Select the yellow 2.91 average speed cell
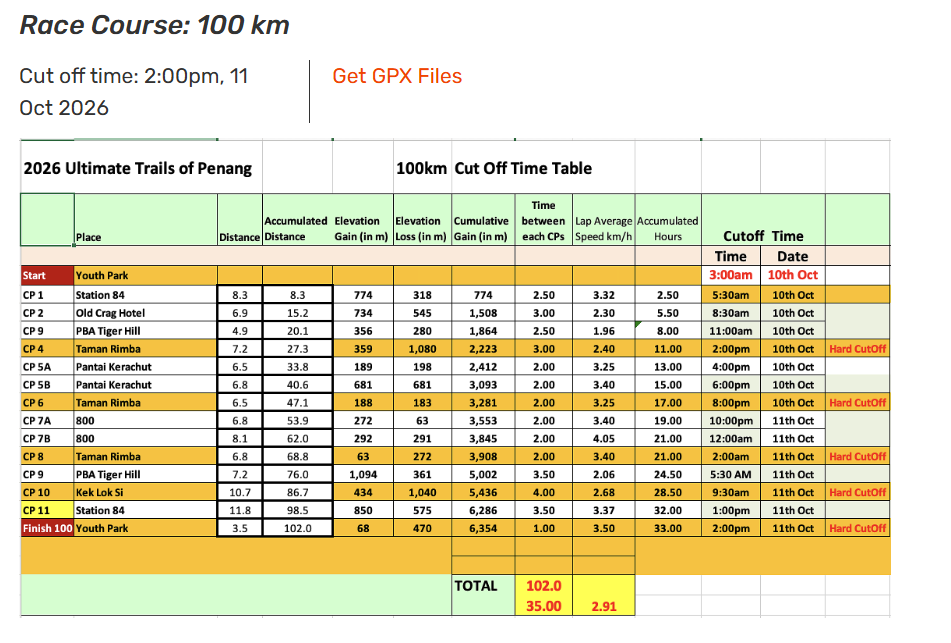951x643 pixels. coord(604,606)
